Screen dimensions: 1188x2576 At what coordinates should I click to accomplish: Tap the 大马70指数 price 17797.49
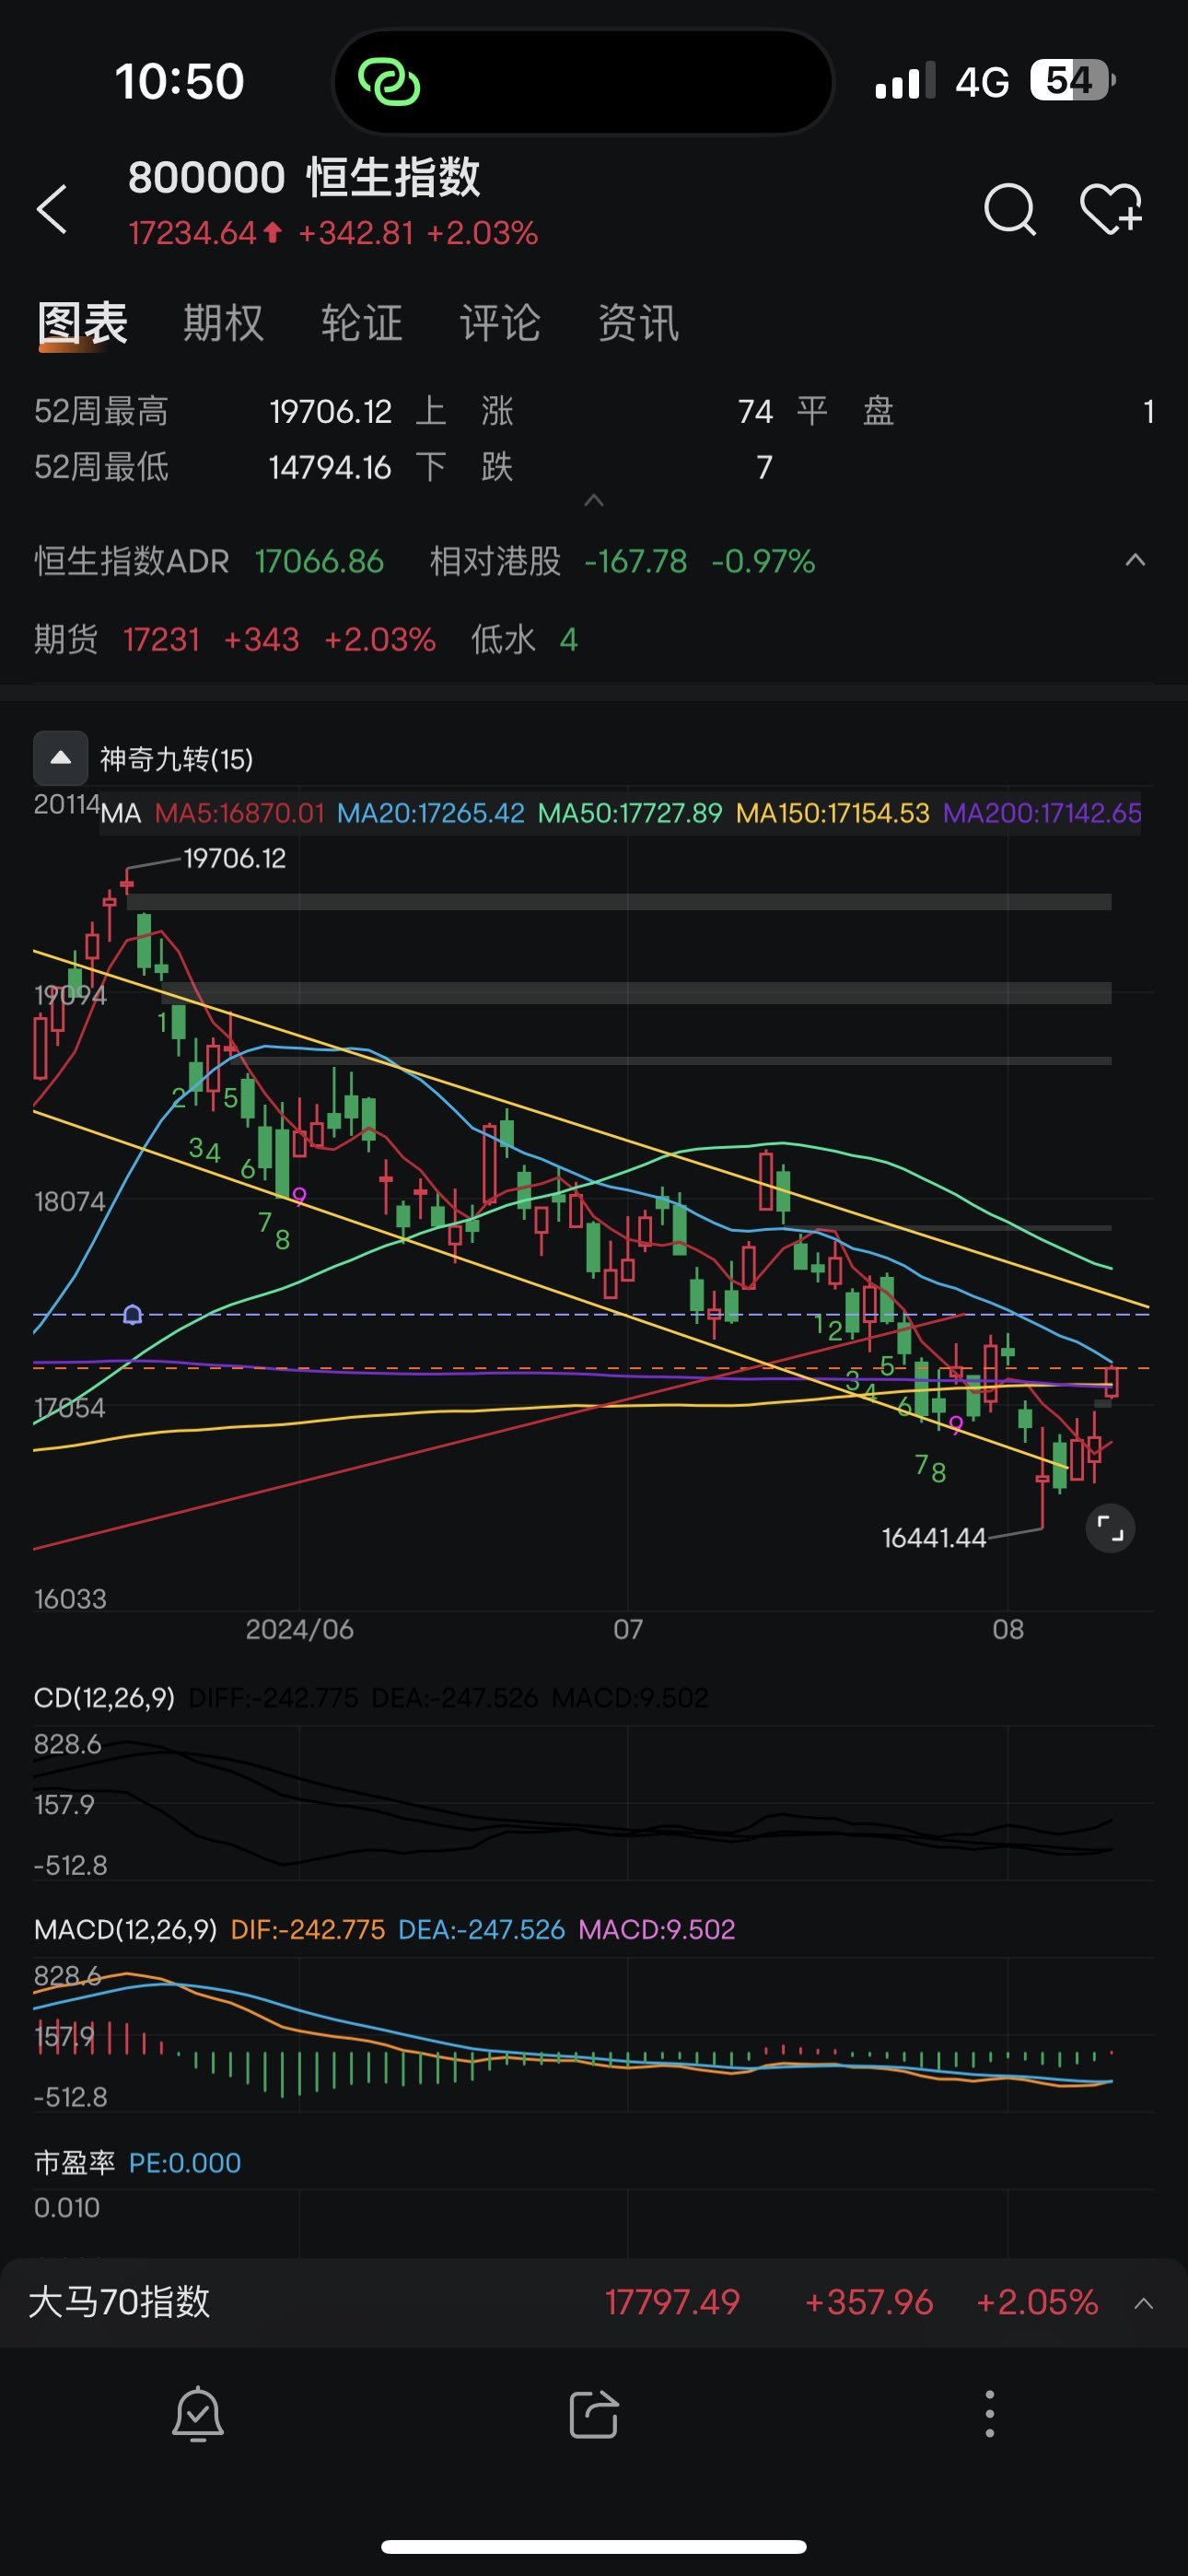coord(672,2302)
